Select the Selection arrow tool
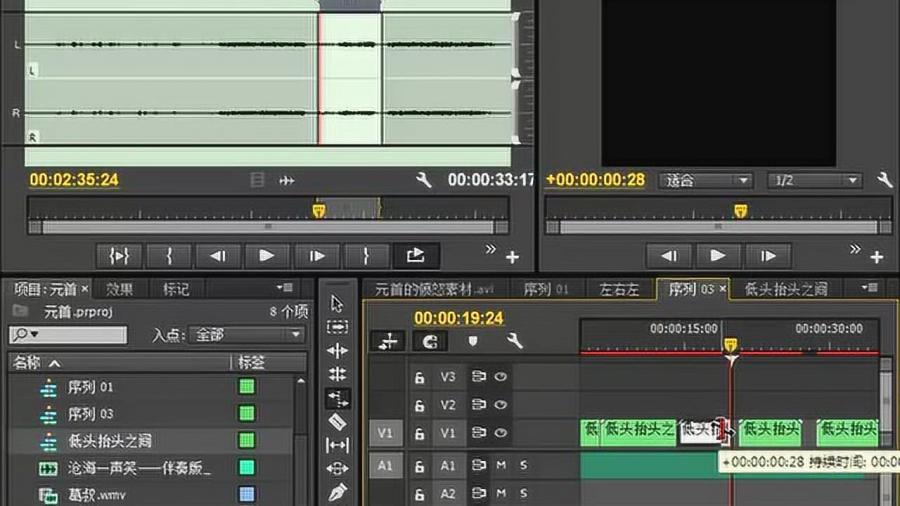The height and width of the screenshot is (506, 900). (337, 303)
